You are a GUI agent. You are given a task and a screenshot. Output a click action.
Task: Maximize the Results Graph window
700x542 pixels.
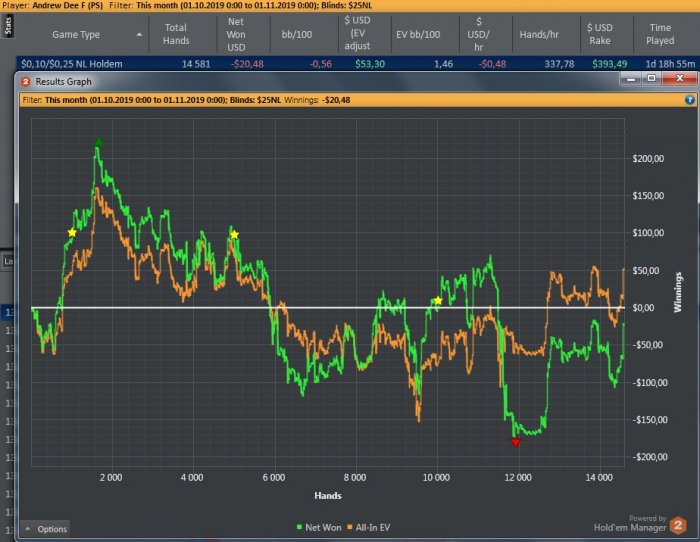[654, 80]
